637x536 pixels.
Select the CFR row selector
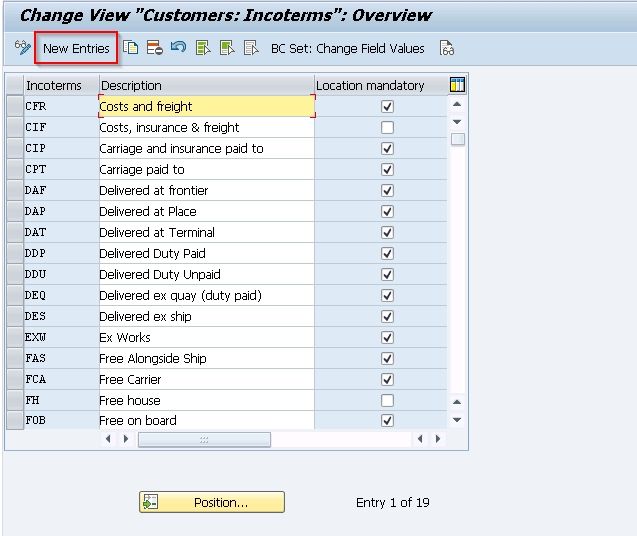click(x=15, y=106)
